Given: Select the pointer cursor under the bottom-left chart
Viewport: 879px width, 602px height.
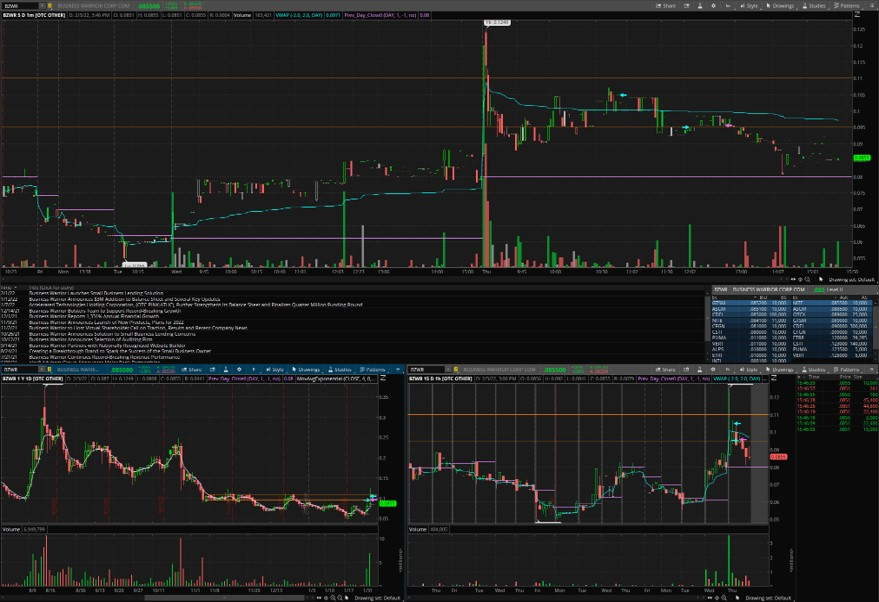Looking at the screenshot, I should click(x=346, y=598).
